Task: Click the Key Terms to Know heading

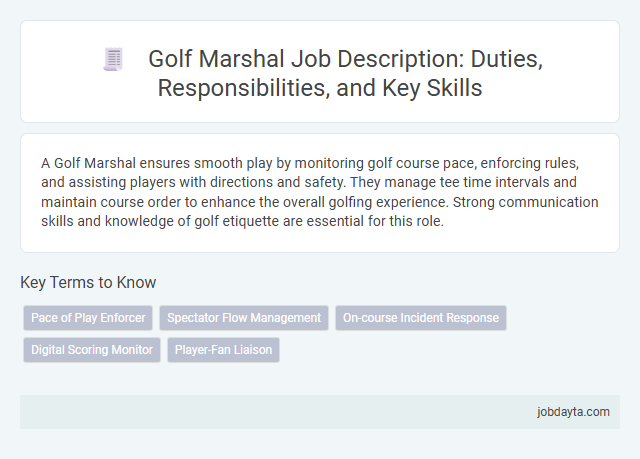Action: point(88,282)
